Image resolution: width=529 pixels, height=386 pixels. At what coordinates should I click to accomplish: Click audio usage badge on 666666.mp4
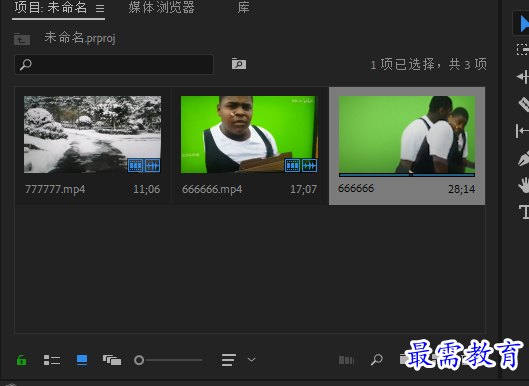309,165
